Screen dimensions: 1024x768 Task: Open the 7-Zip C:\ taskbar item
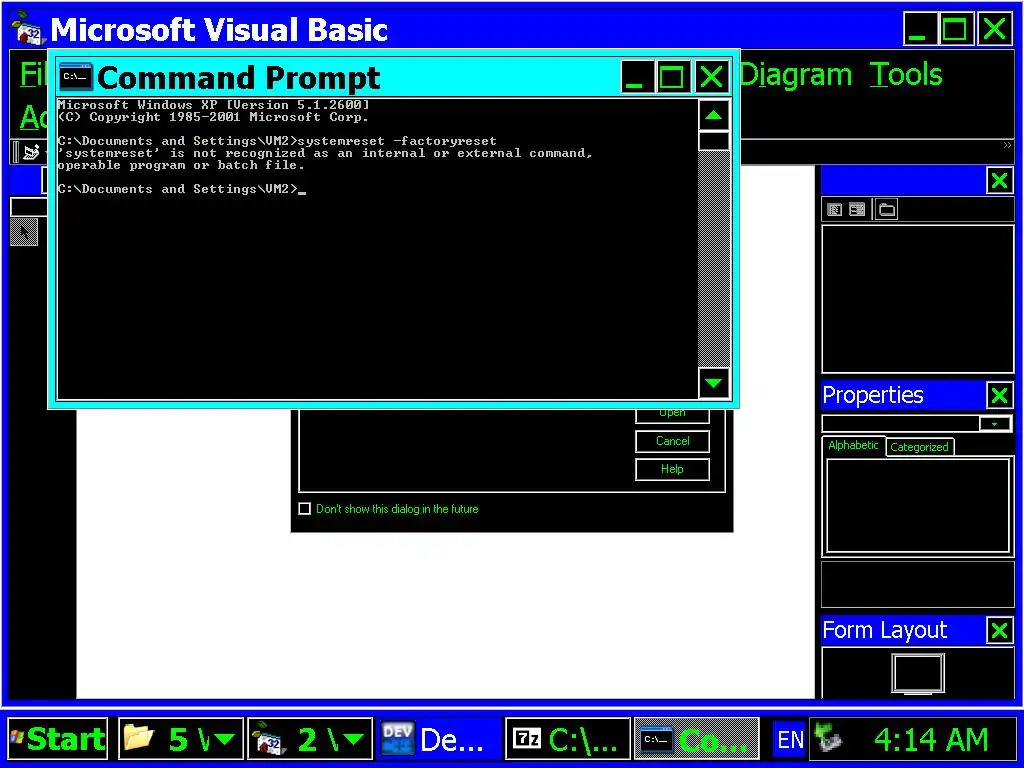(568, 739)
